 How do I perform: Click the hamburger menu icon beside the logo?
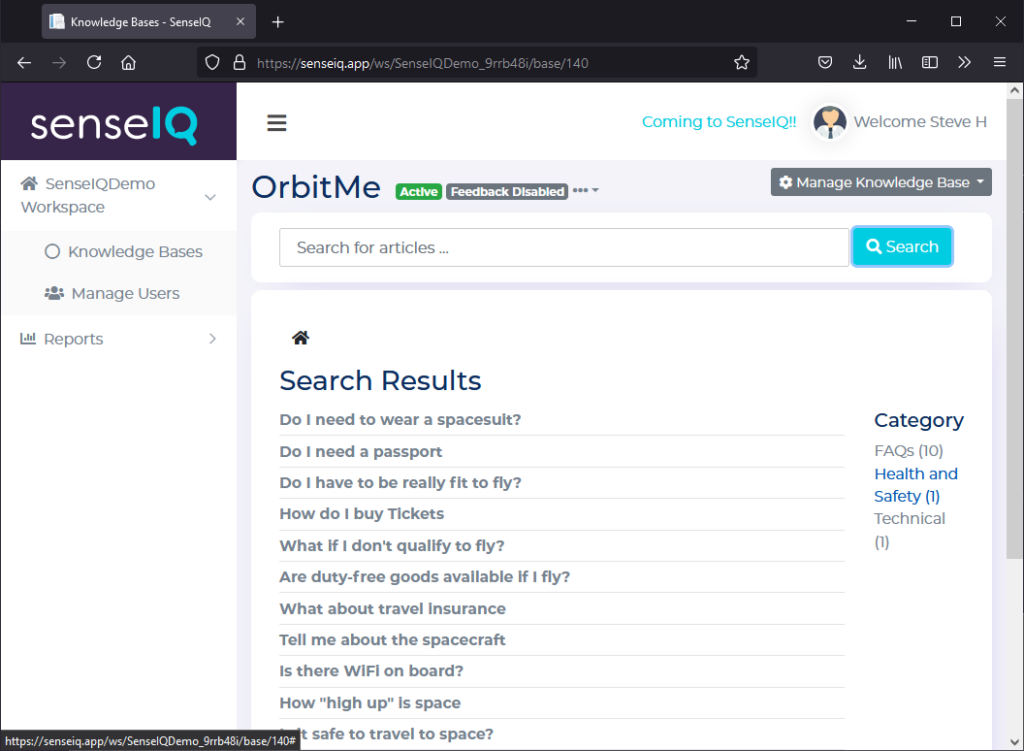(x=276, y=123)
